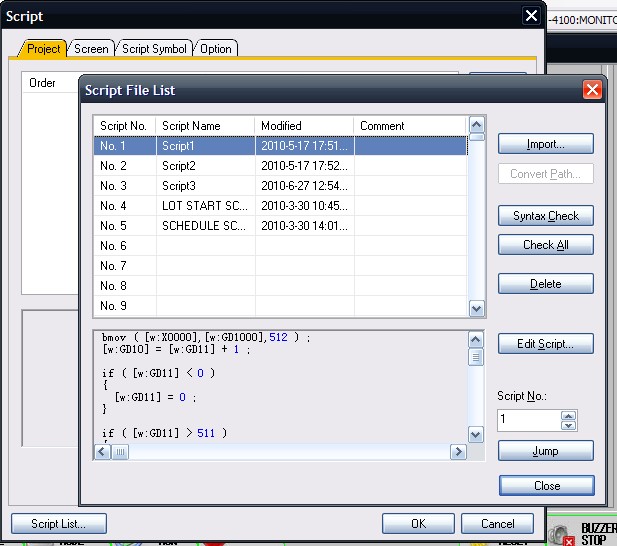Open the Script Symbol tab
The width and height of the screenshot is (617, 546).
tap(154, 48)
